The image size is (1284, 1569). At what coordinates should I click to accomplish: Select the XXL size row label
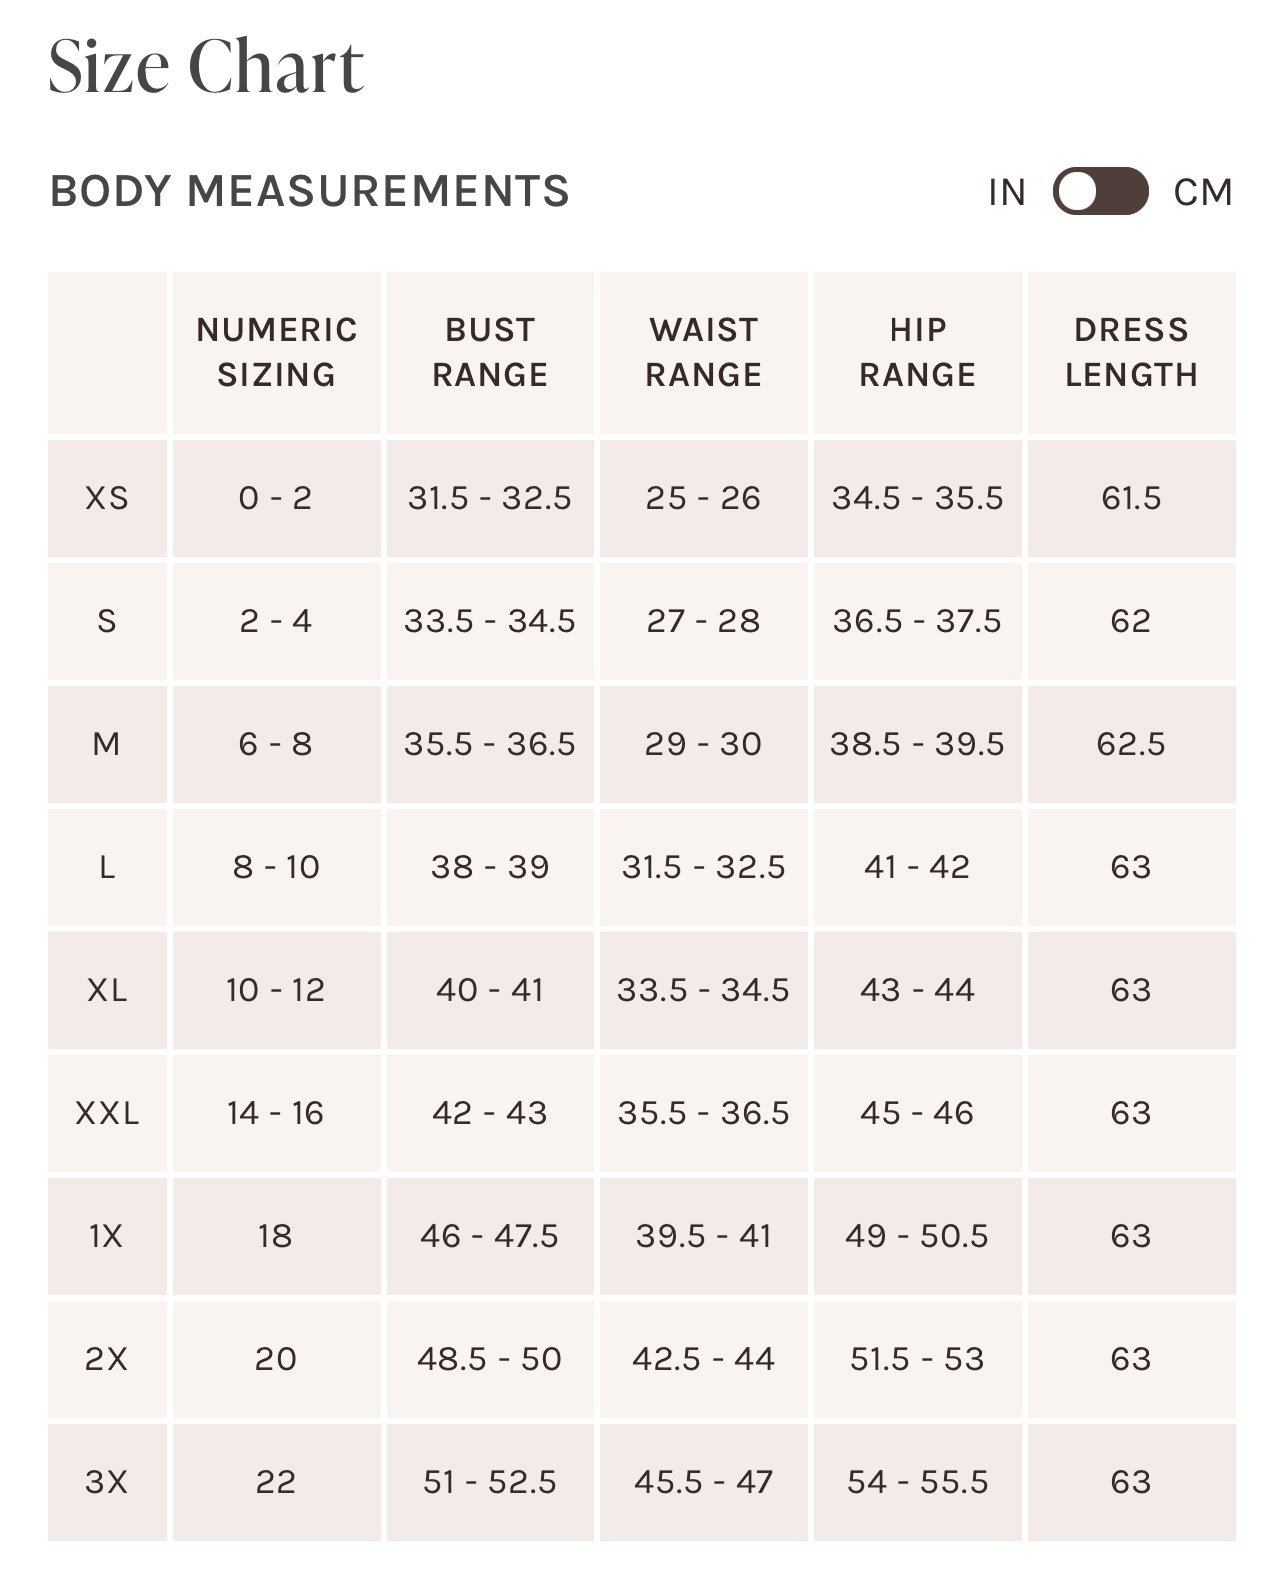107,1113
